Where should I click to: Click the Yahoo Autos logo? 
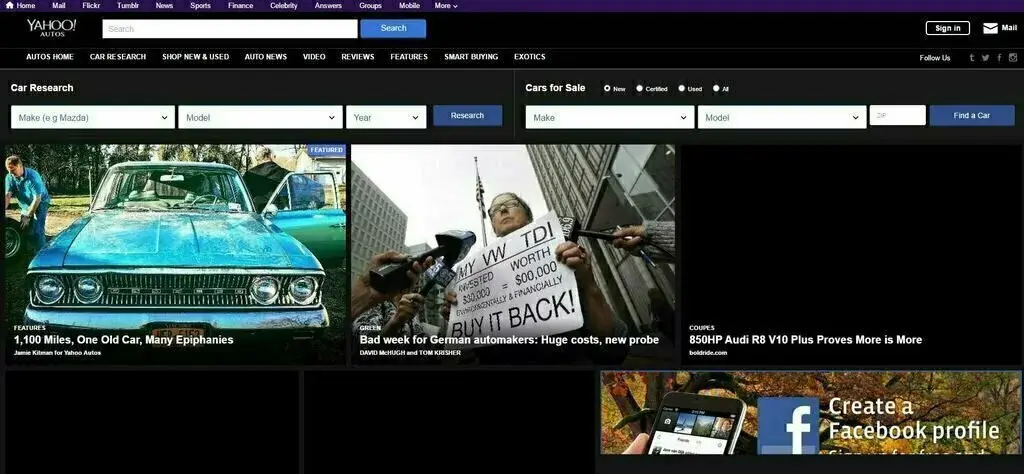coord(52,27)
